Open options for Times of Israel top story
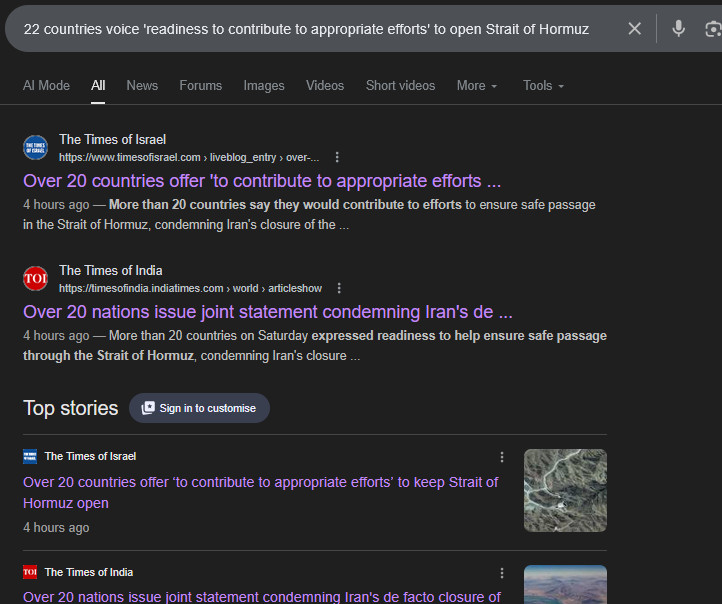The width and height of the screenshot is (722, 604). (502, 457)
